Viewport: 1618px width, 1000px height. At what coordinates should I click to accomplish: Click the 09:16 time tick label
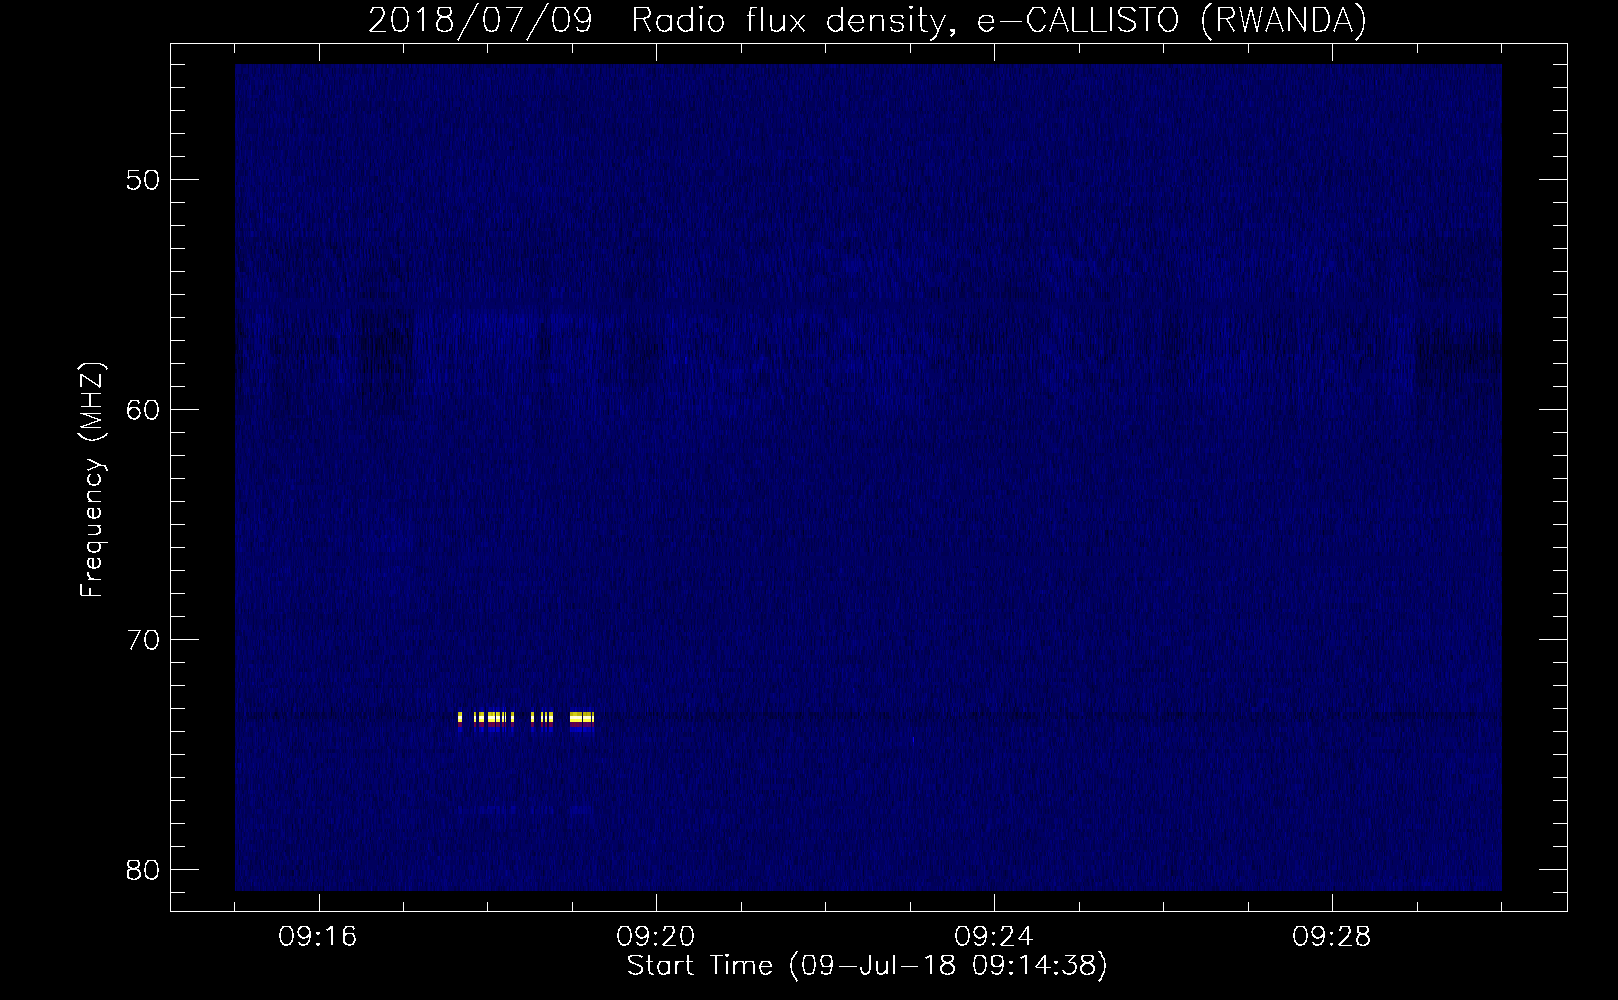[318, 937]
